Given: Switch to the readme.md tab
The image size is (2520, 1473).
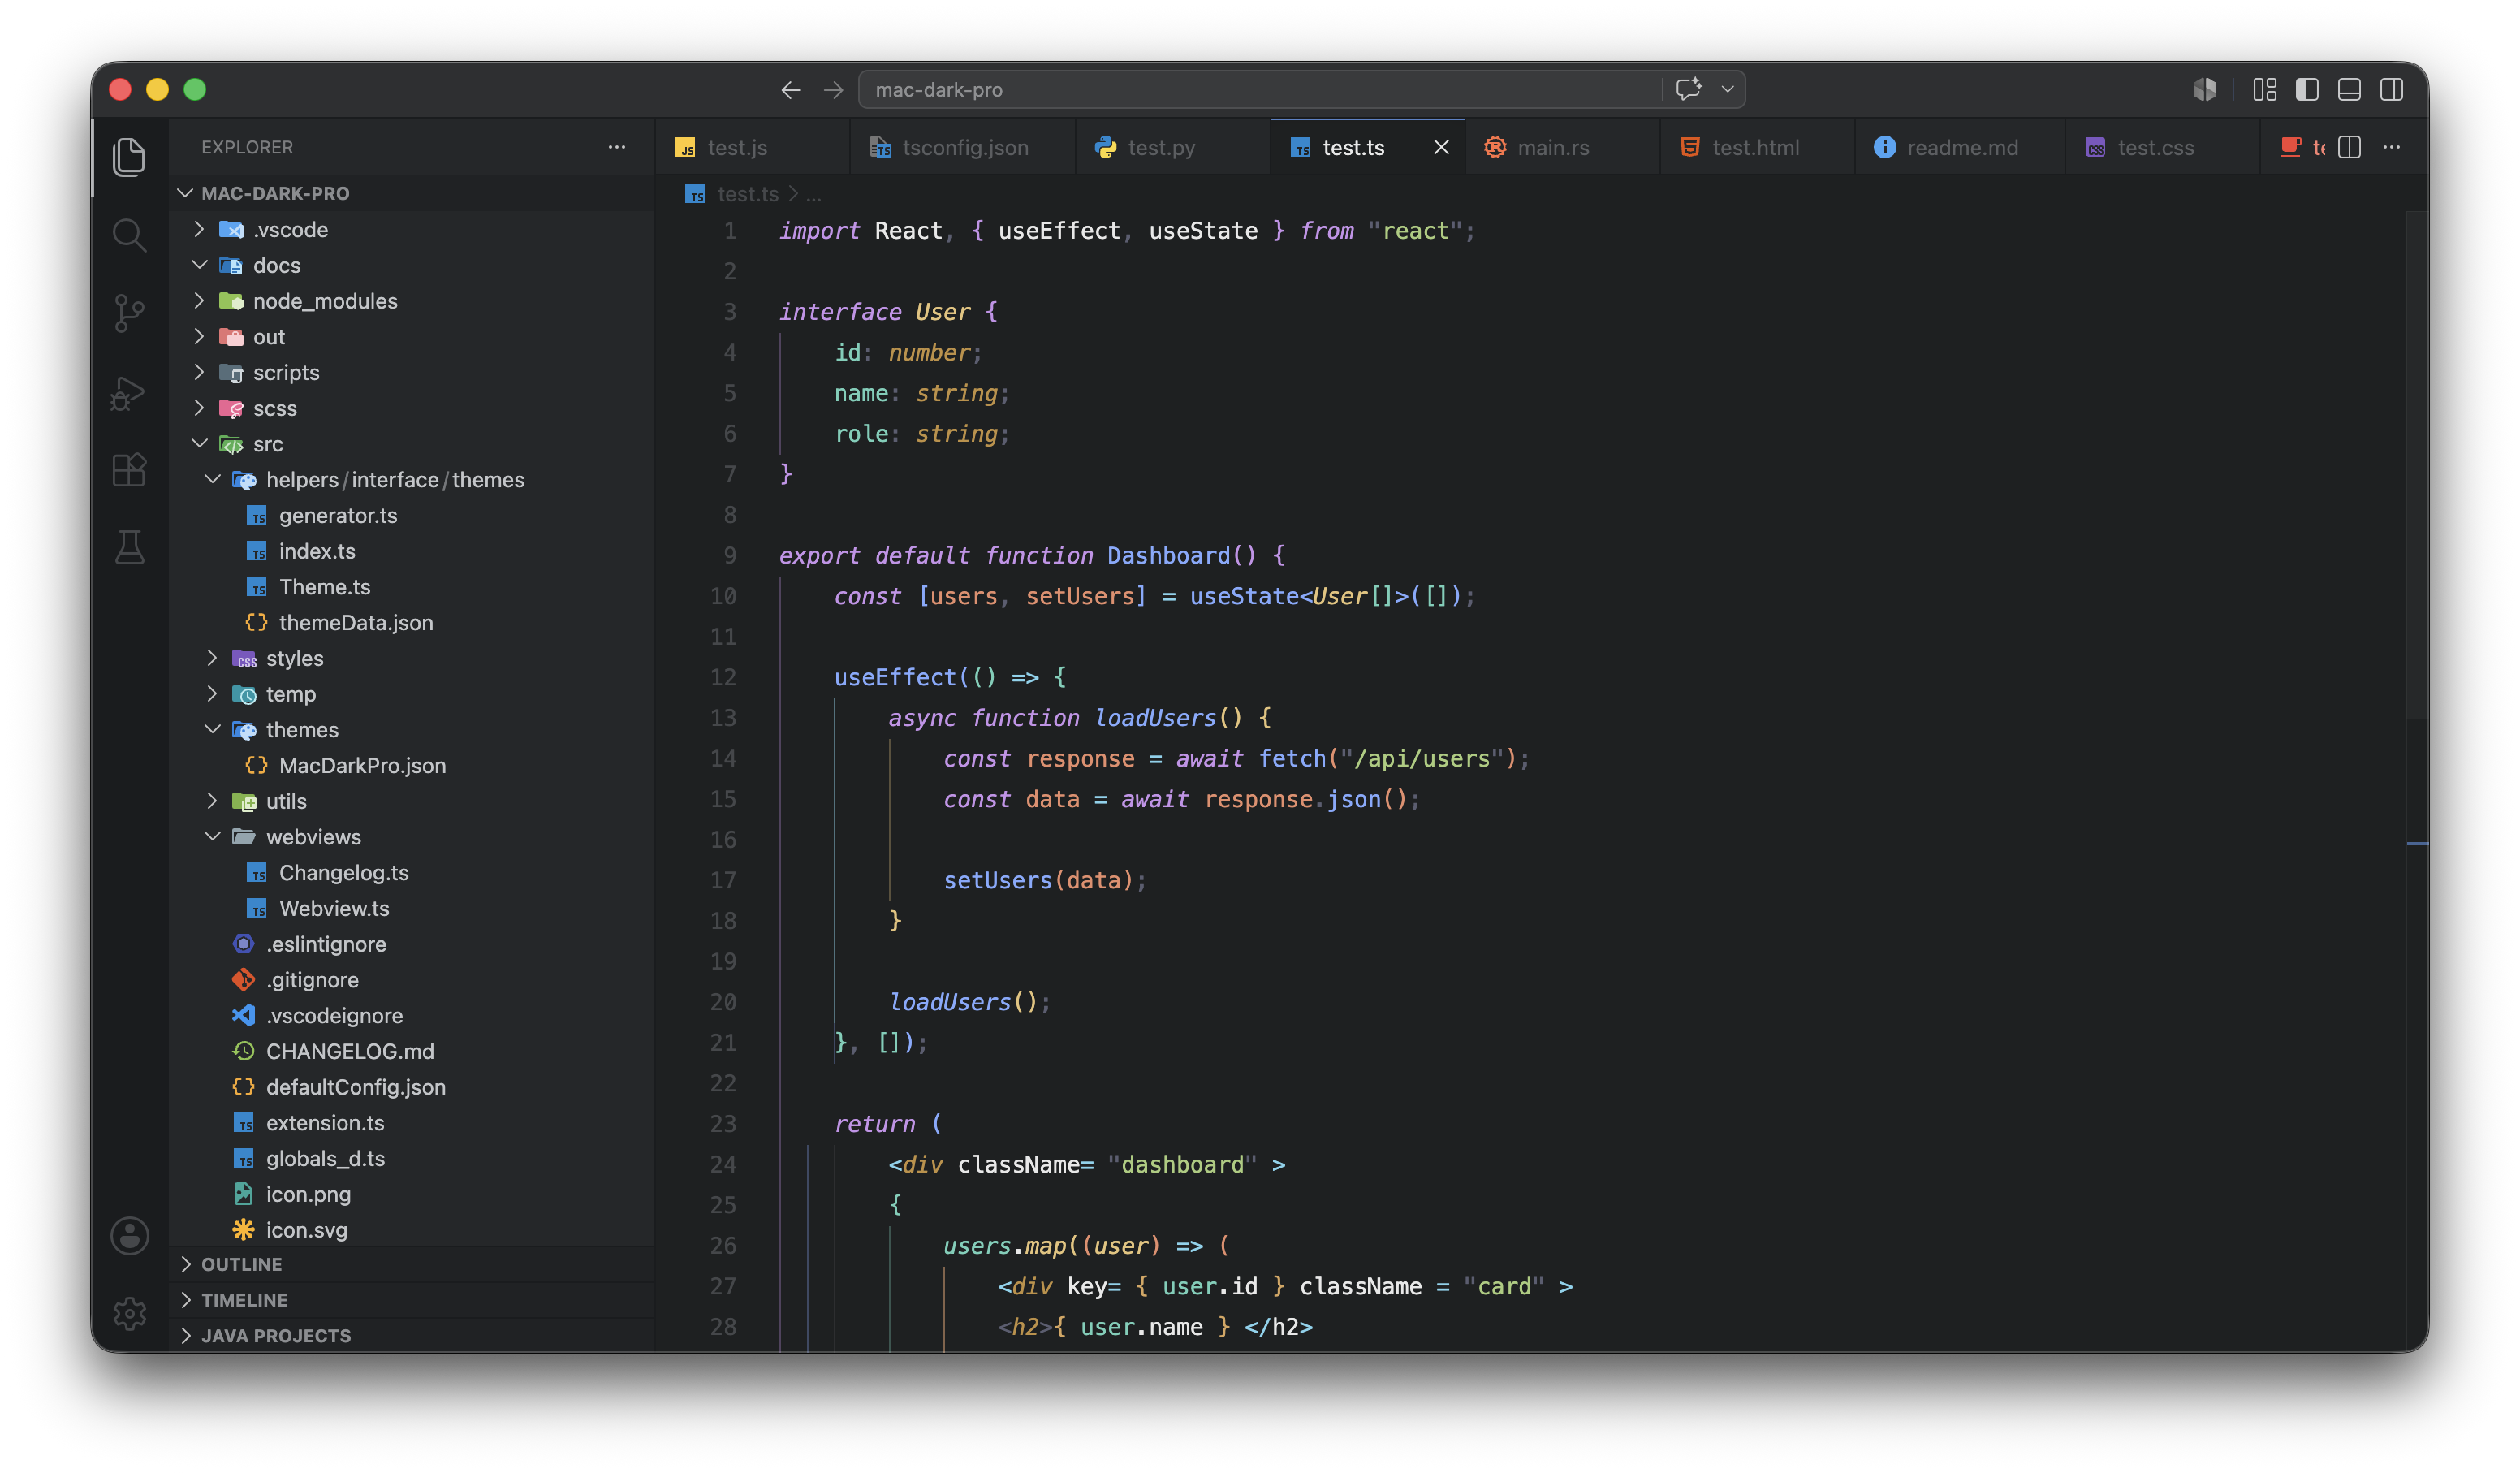Looking at the screenshot, I should click(1959, 147).
